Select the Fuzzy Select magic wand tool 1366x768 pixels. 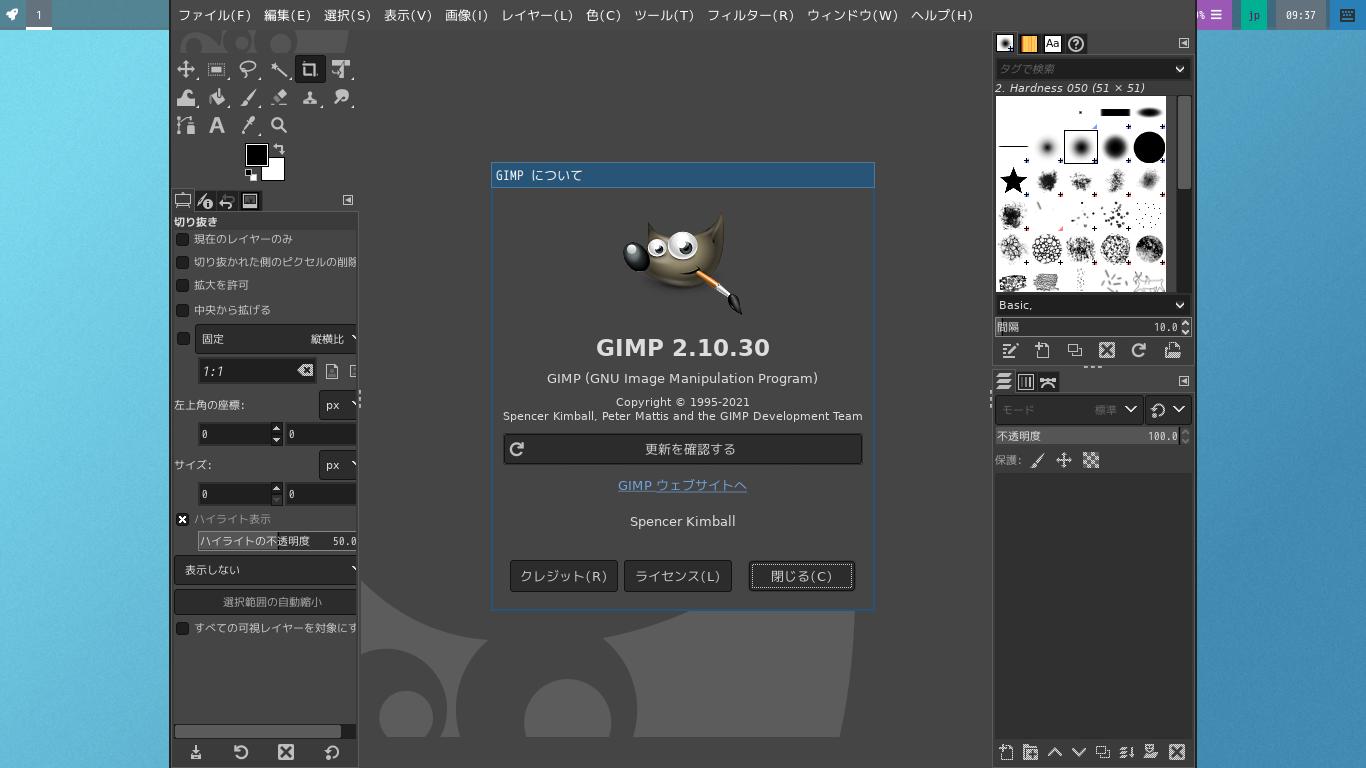tap(279, 69)
